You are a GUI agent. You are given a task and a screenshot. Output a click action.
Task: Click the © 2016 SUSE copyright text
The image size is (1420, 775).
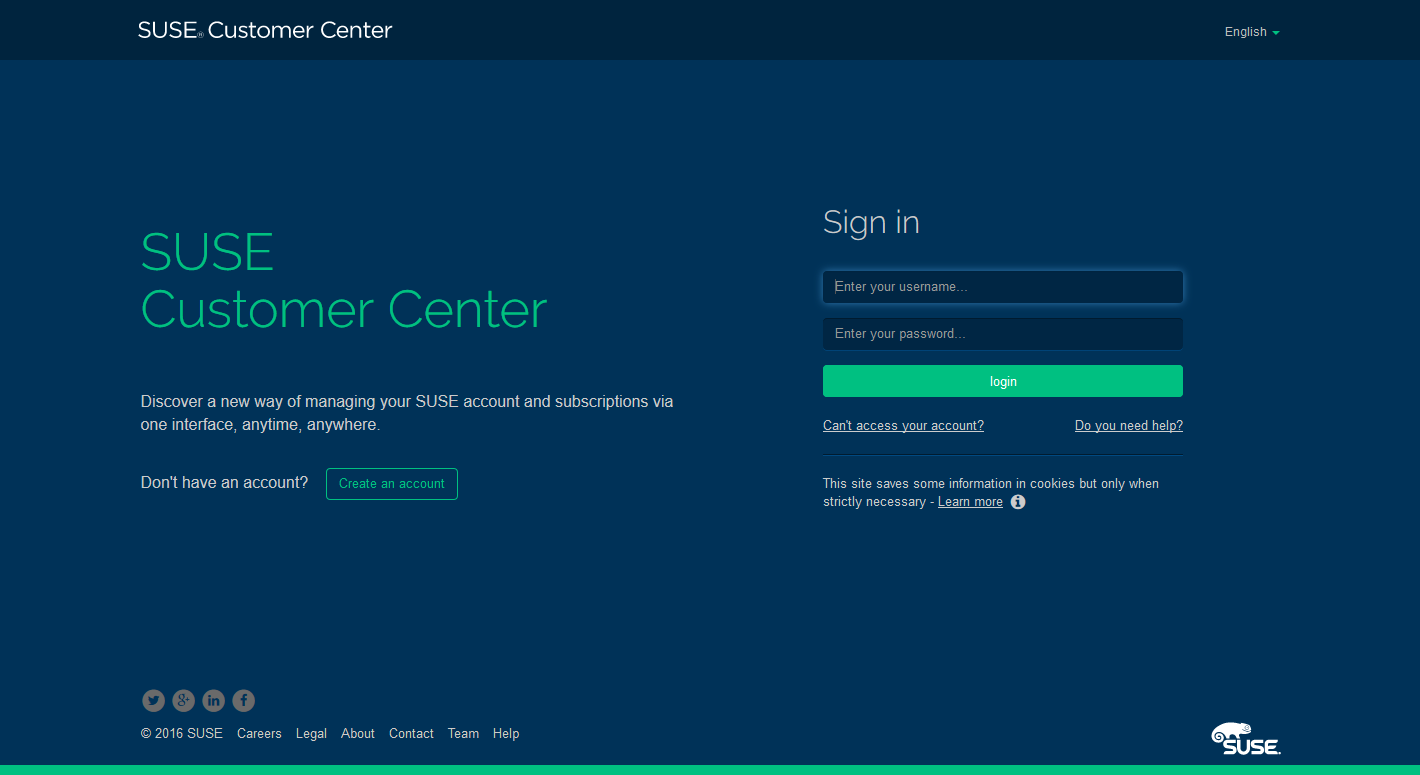pyautogui.click(x=182, y=734)
